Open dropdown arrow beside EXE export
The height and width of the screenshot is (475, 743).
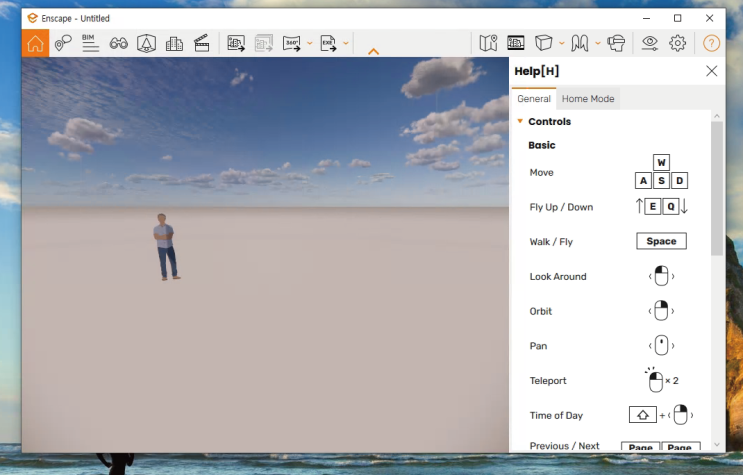click(x=345, y=43)
